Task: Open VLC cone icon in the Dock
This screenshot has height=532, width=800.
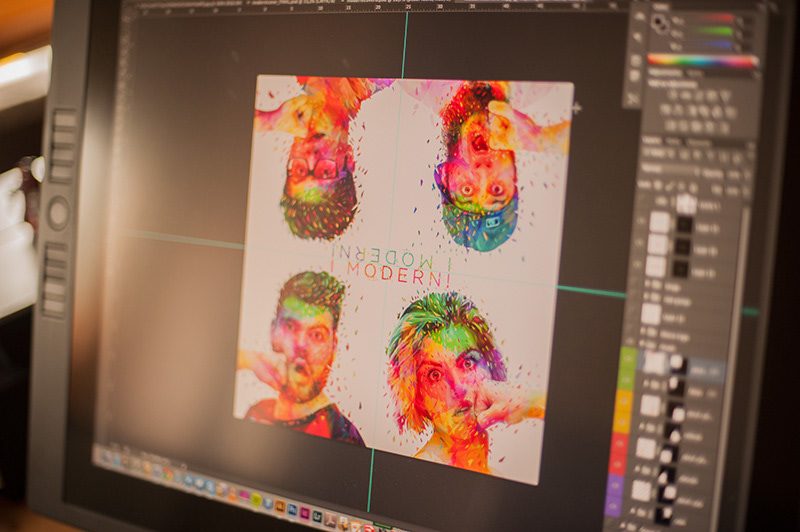Action: [x=232, y=491]
